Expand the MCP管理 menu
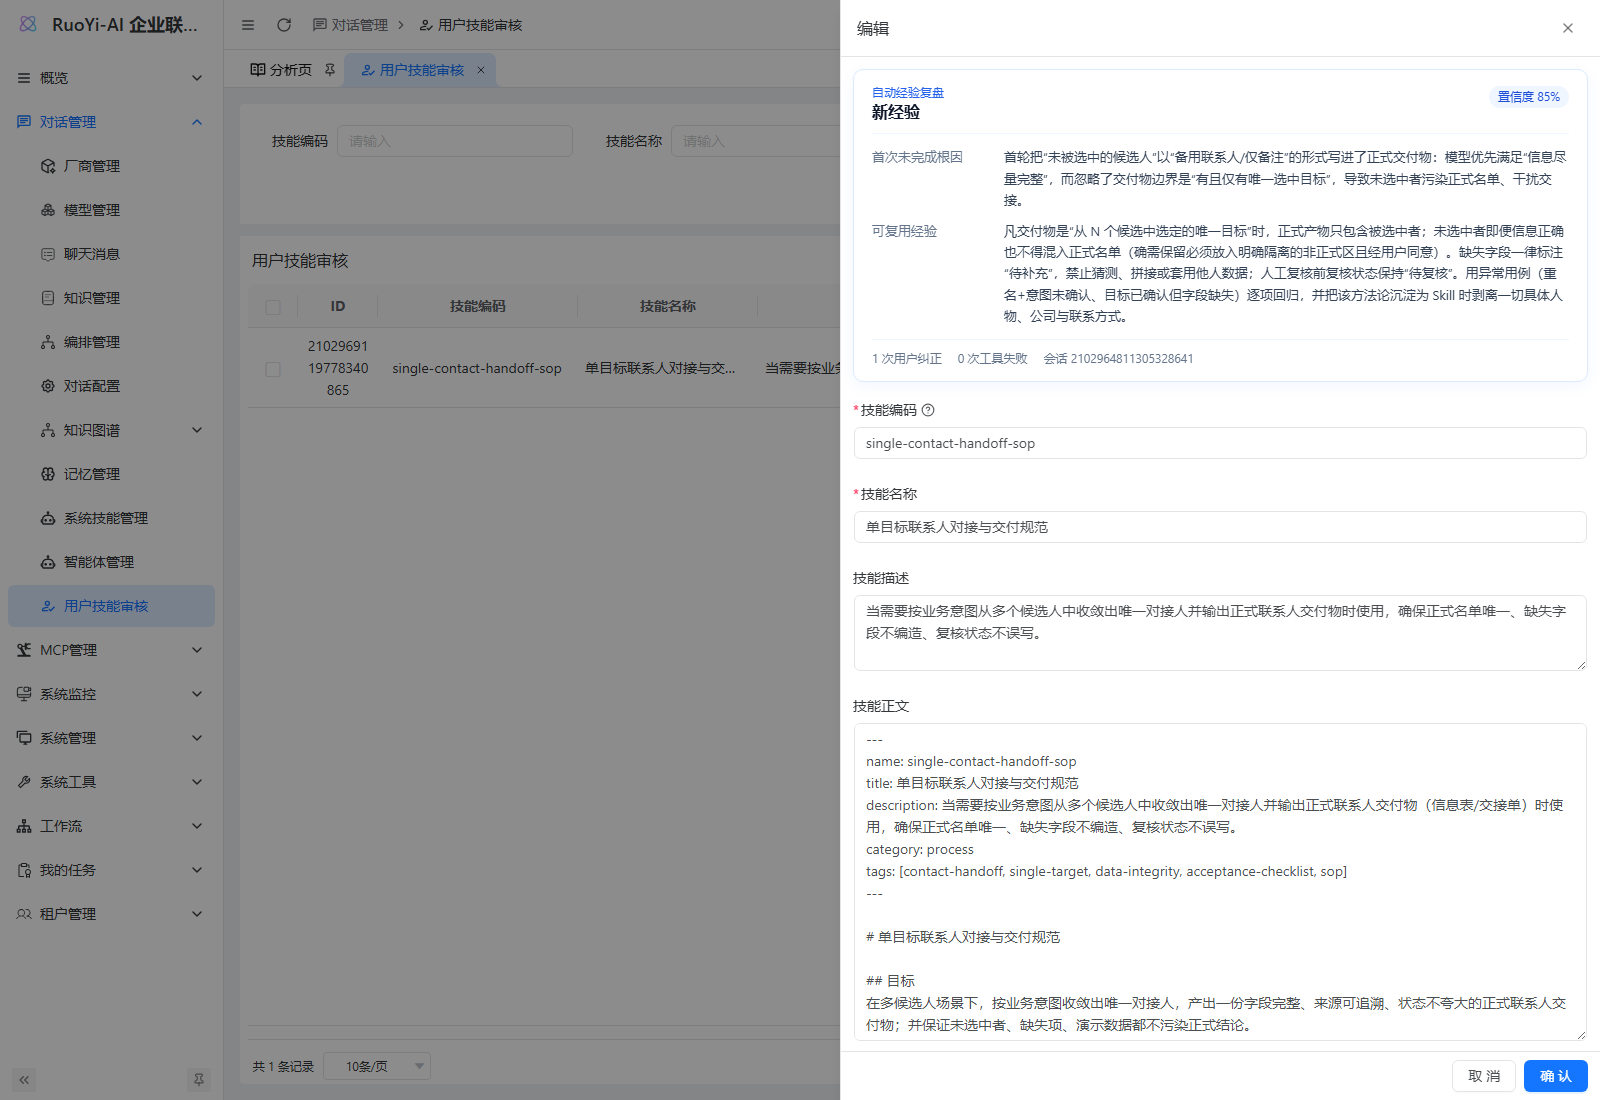1600x1100 pixels. [x=111, y=650]
